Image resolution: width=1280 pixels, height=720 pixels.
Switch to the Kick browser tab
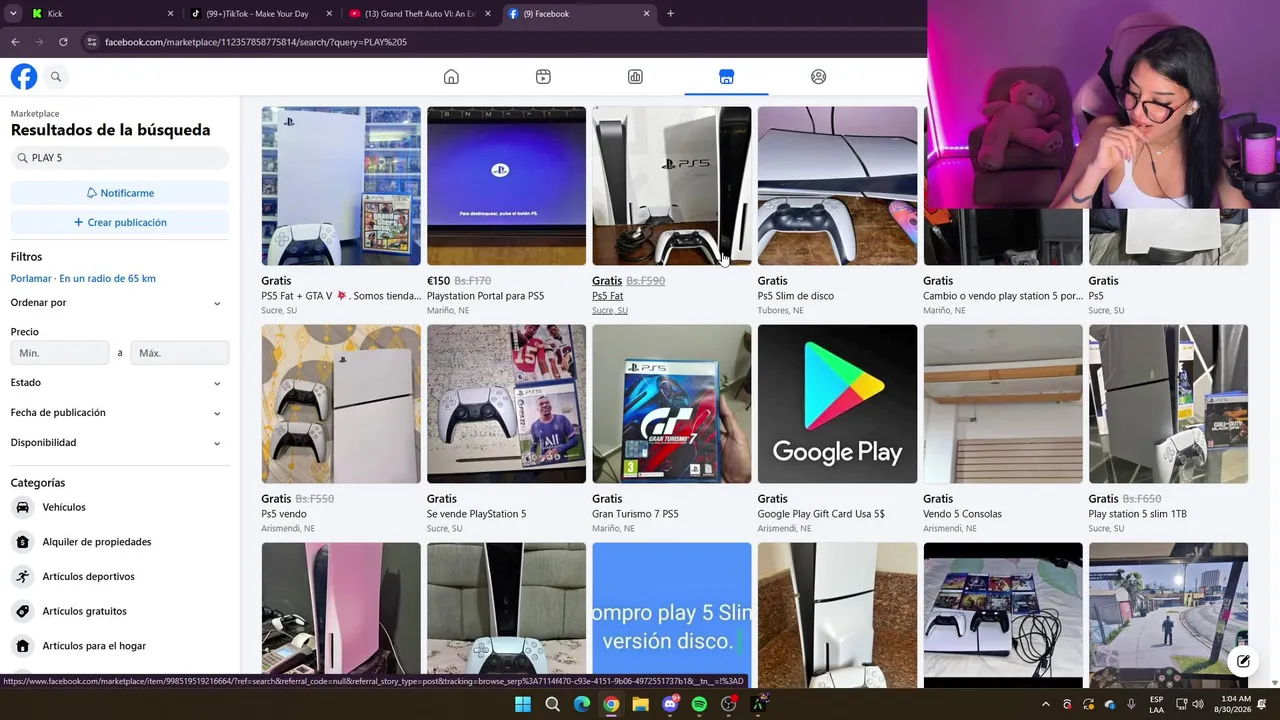[x=102, y=14]
